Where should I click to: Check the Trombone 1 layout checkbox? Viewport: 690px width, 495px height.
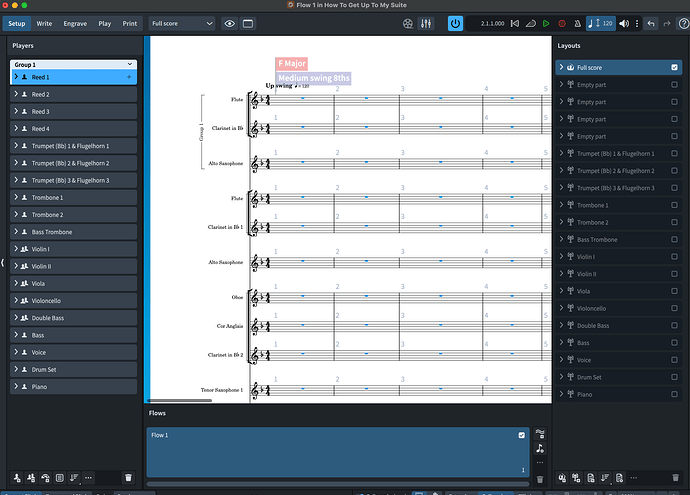[x=674, y=205]
